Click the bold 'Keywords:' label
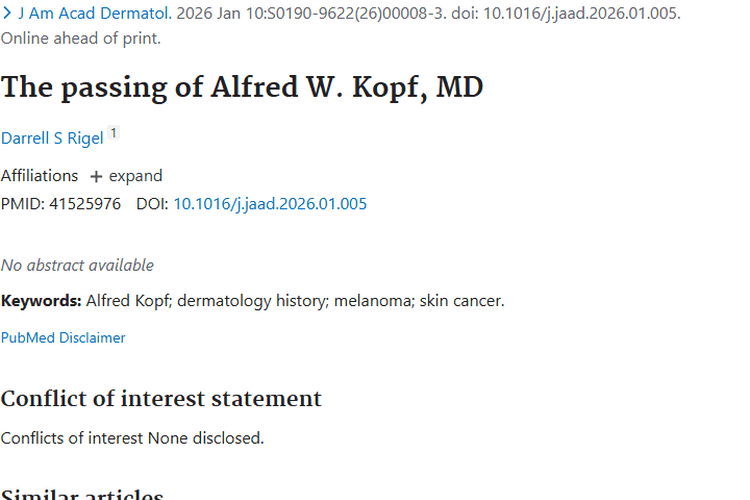This screenshot has width=750, height=500. click(41, 300)
